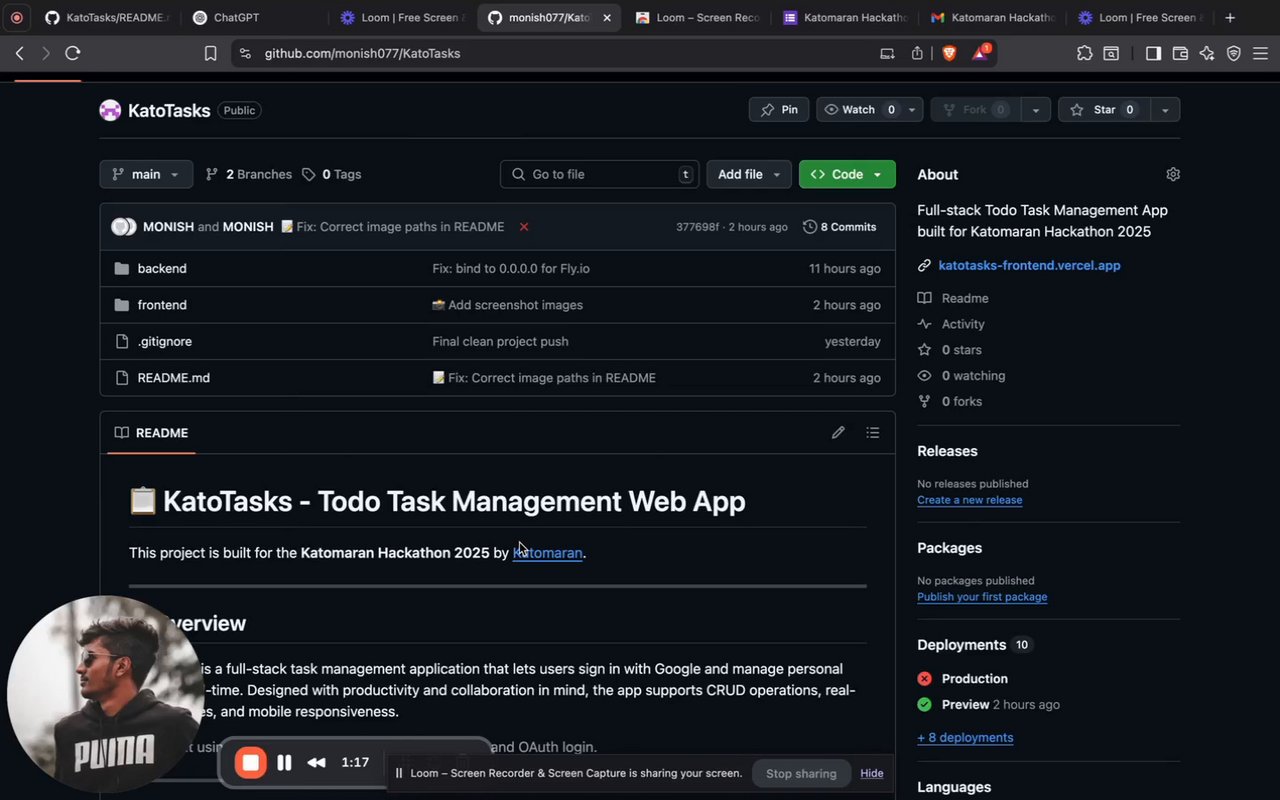Hide the Loom screen sharing banner

(x=872, y=773)
